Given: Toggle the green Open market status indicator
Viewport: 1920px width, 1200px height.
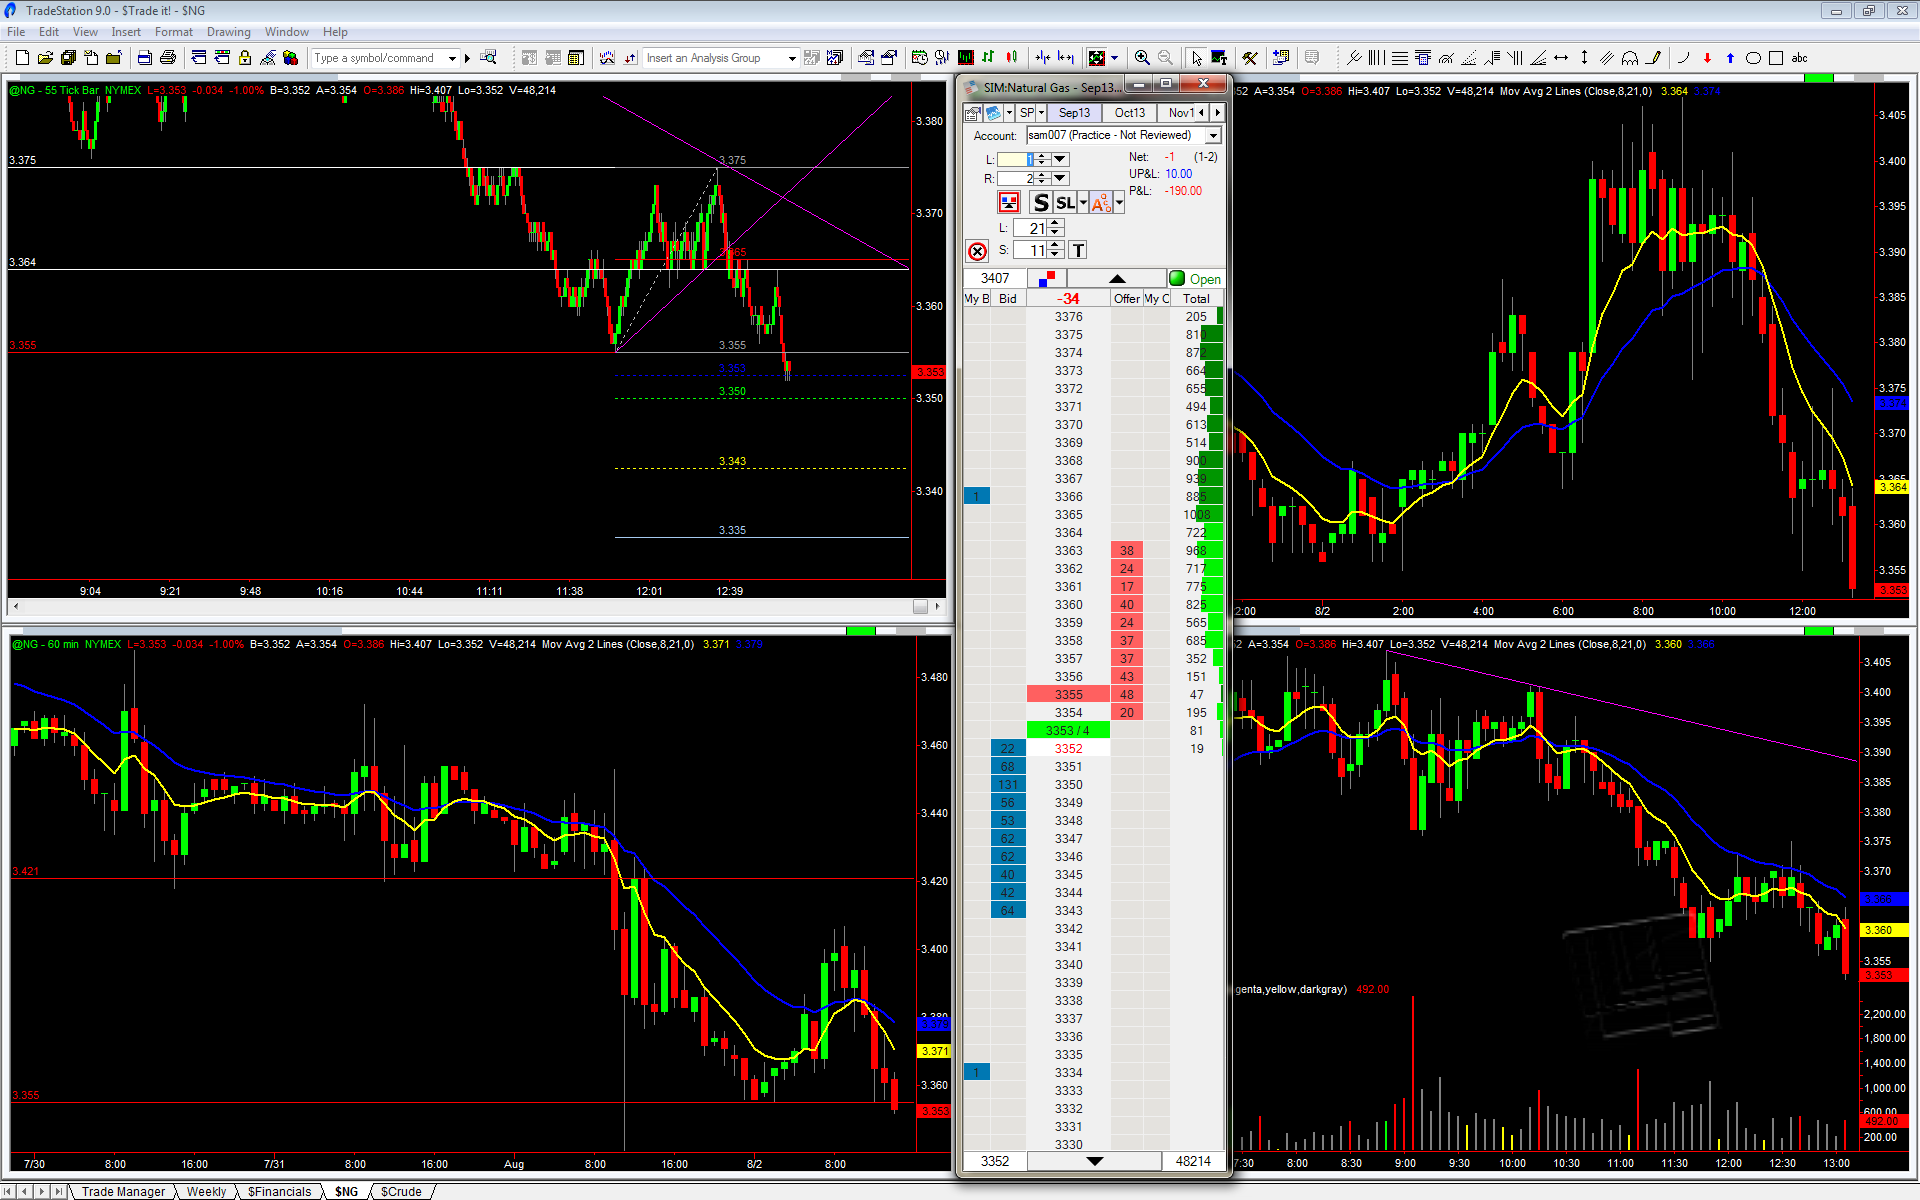Looking at the screenshot, I should point(1196,279).
